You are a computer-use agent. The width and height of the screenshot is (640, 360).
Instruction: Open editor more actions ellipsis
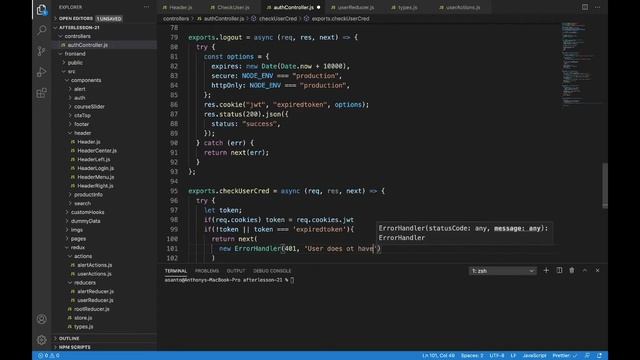coord(598,7)
